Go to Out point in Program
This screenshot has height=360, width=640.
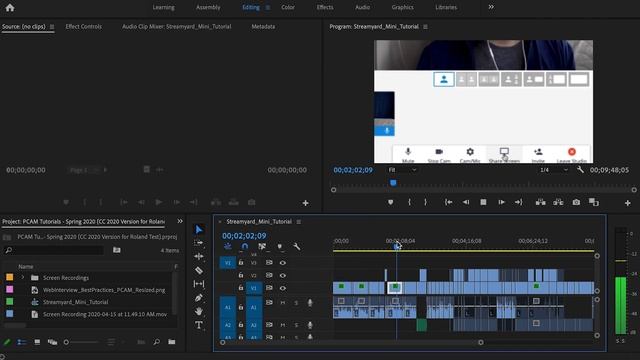518,202
